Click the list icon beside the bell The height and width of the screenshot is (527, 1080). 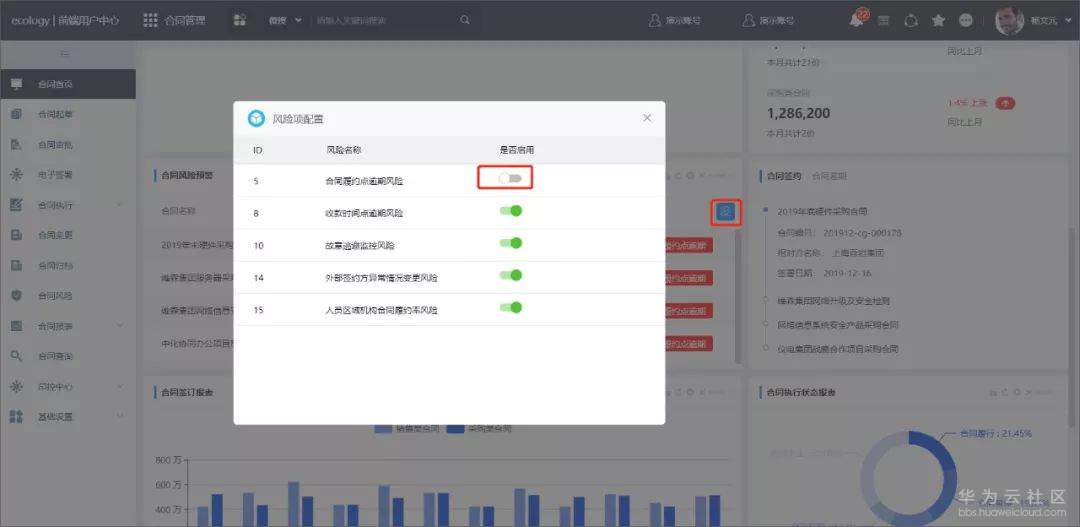coord(884,21)
